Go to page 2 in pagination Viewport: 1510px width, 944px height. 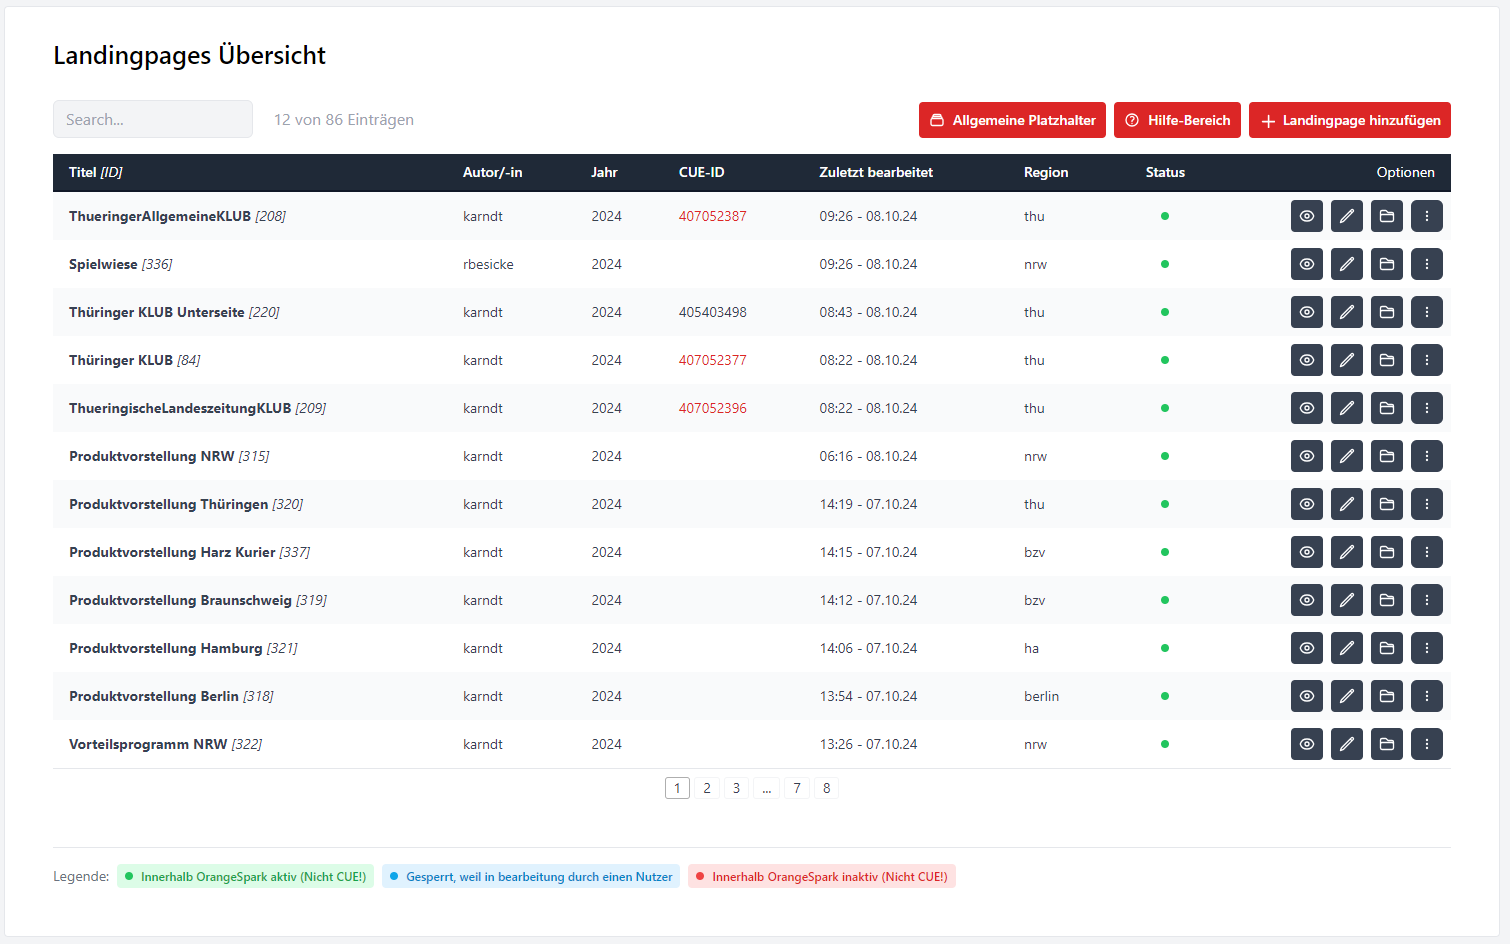coord(707,788)
